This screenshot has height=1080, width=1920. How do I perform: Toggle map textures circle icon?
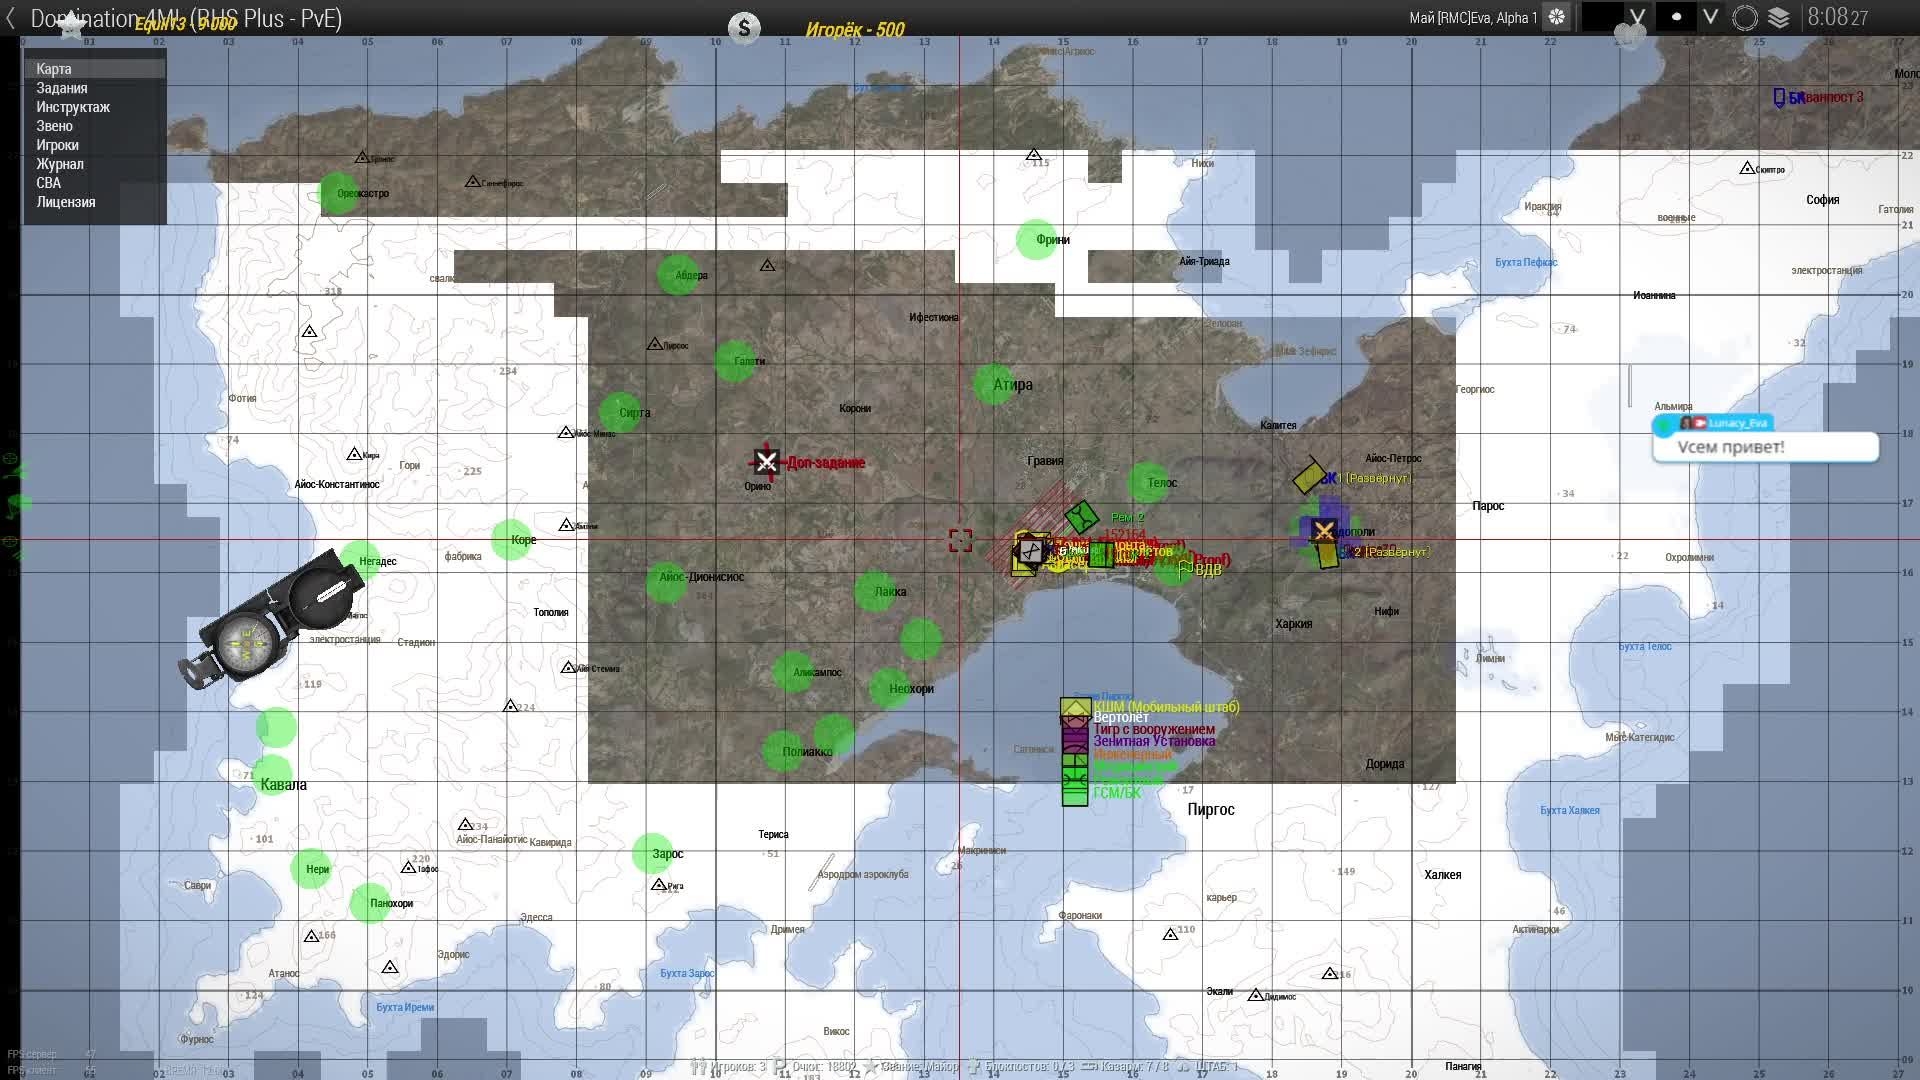tap(1745, 17)
